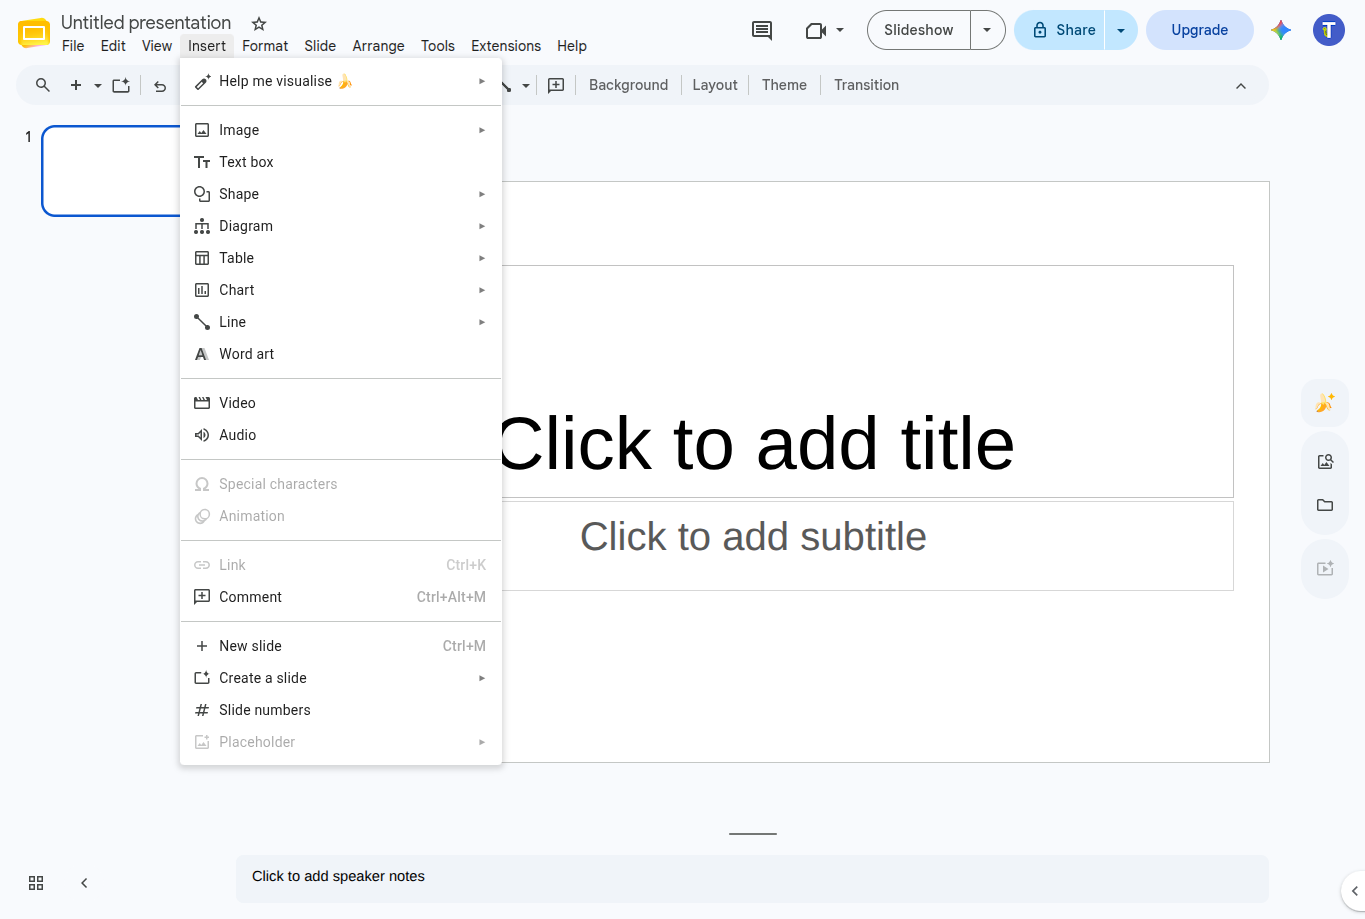Open the folder side panel icon
The image size is (1365, 919).
pos(1325,505)
